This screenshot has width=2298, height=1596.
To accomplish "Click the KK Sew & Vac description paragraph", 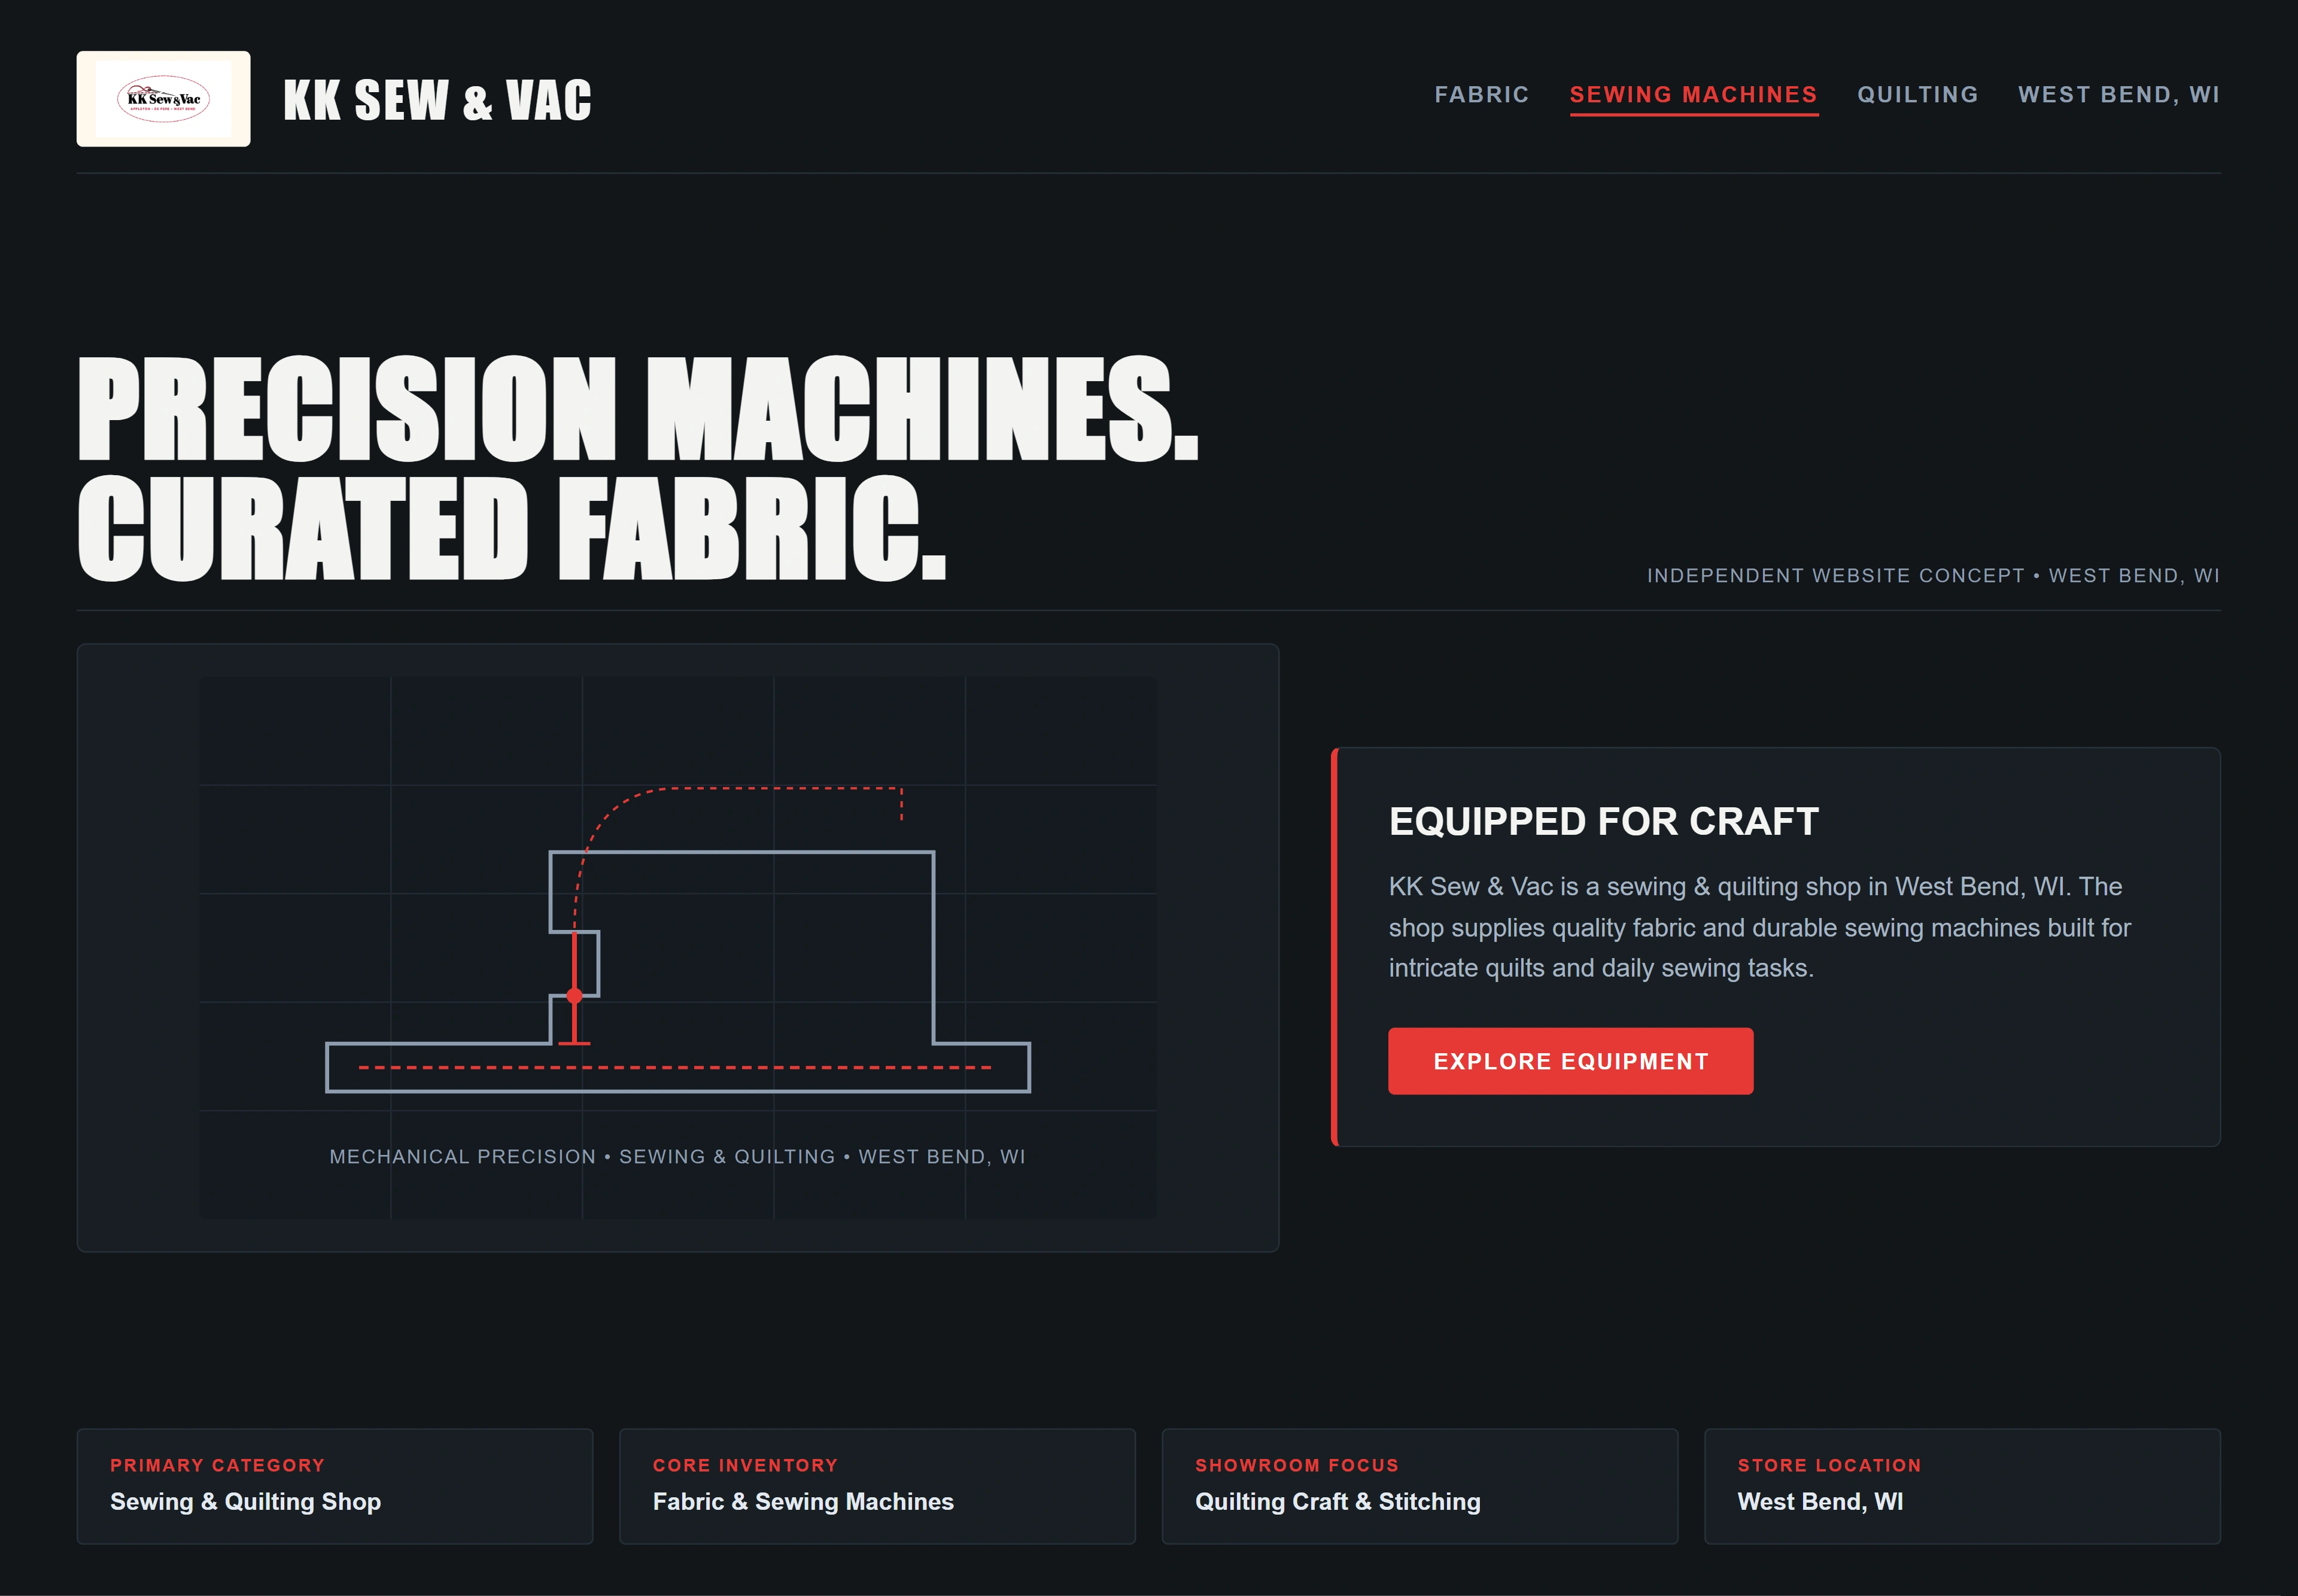I will coord(1759,927).
